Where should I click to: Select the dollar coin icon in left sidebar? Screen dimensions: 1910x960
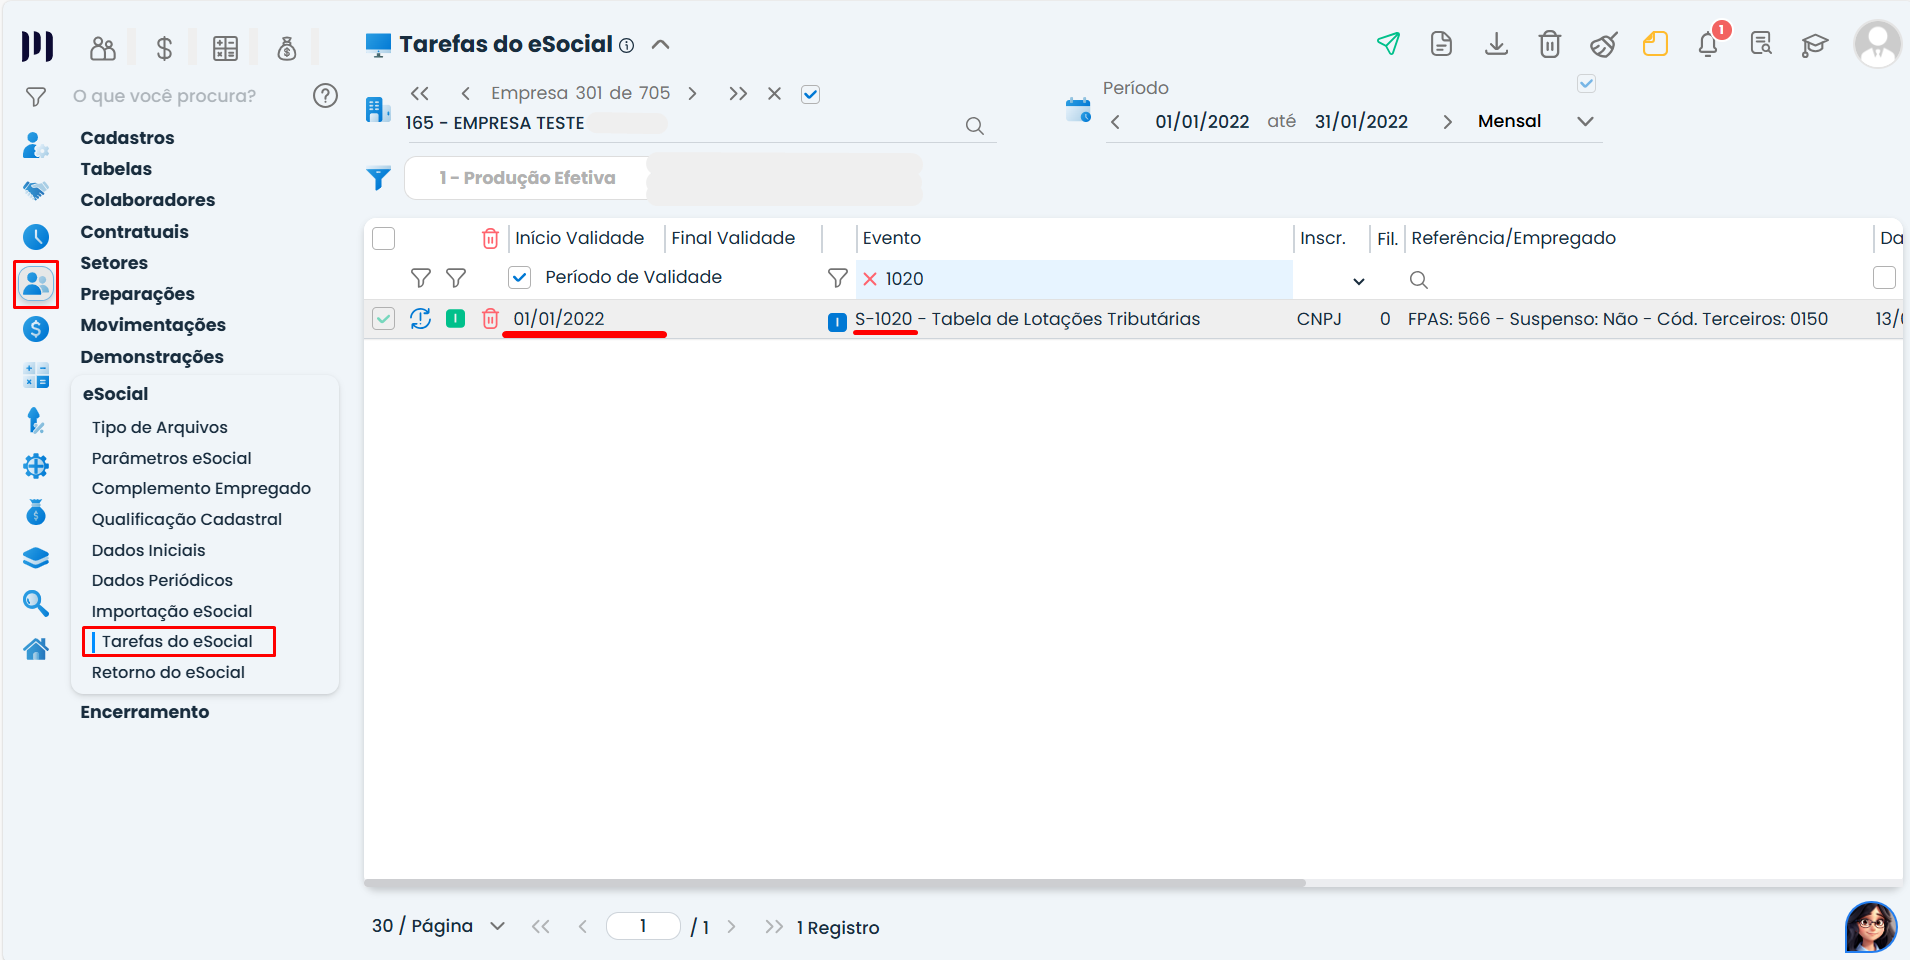36,329
